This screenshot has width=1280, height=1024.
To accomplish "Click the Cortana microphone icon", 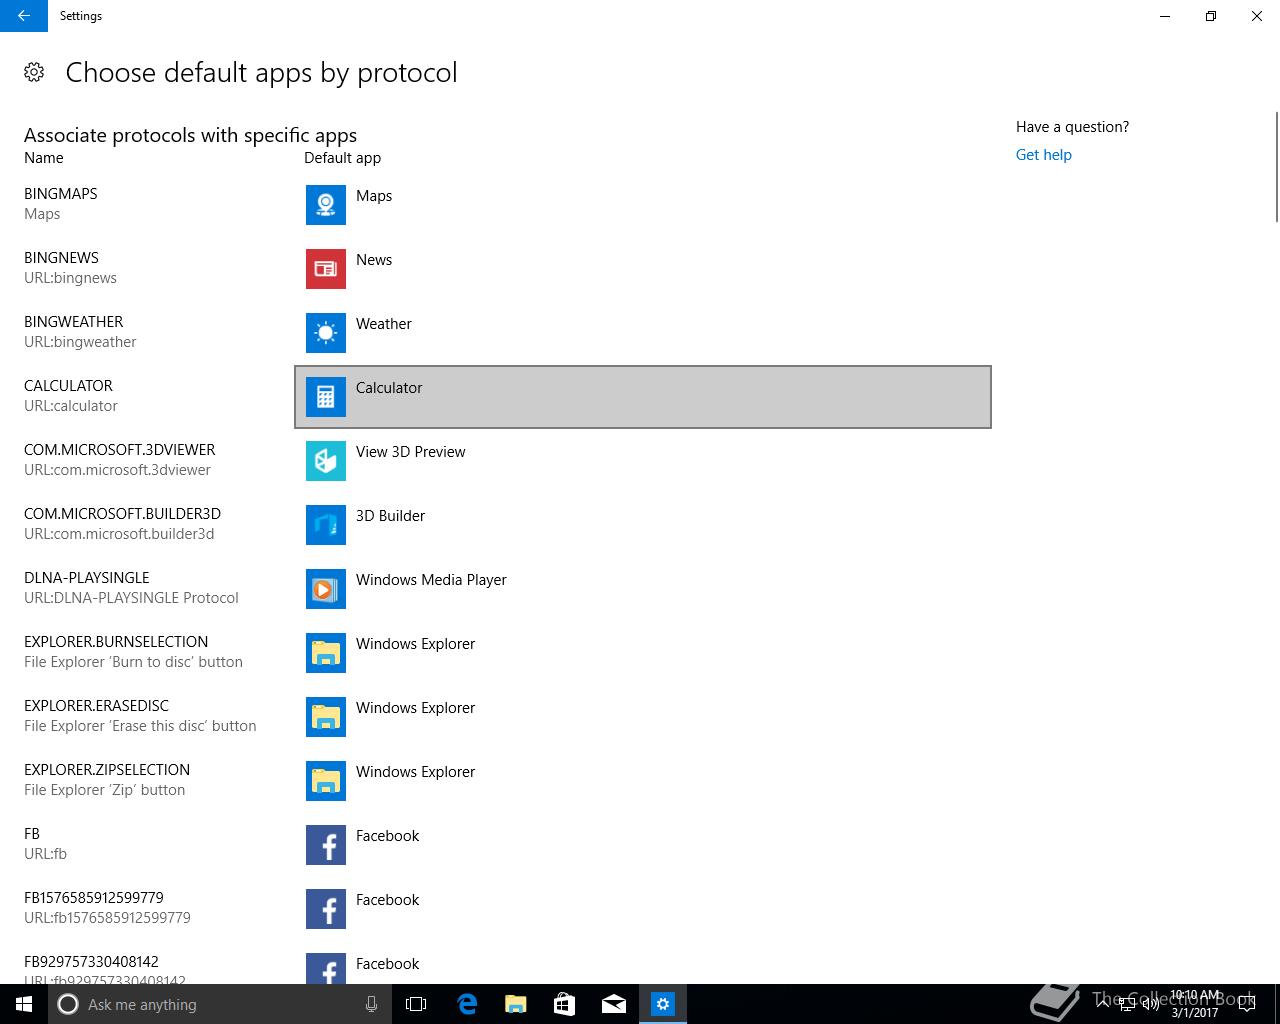I will tap(371, 1004).
